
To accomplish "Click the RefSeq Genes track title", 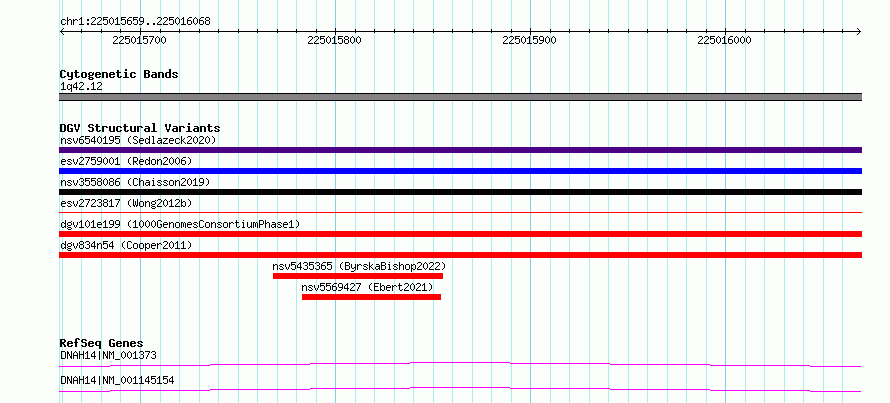I will 101,343.
